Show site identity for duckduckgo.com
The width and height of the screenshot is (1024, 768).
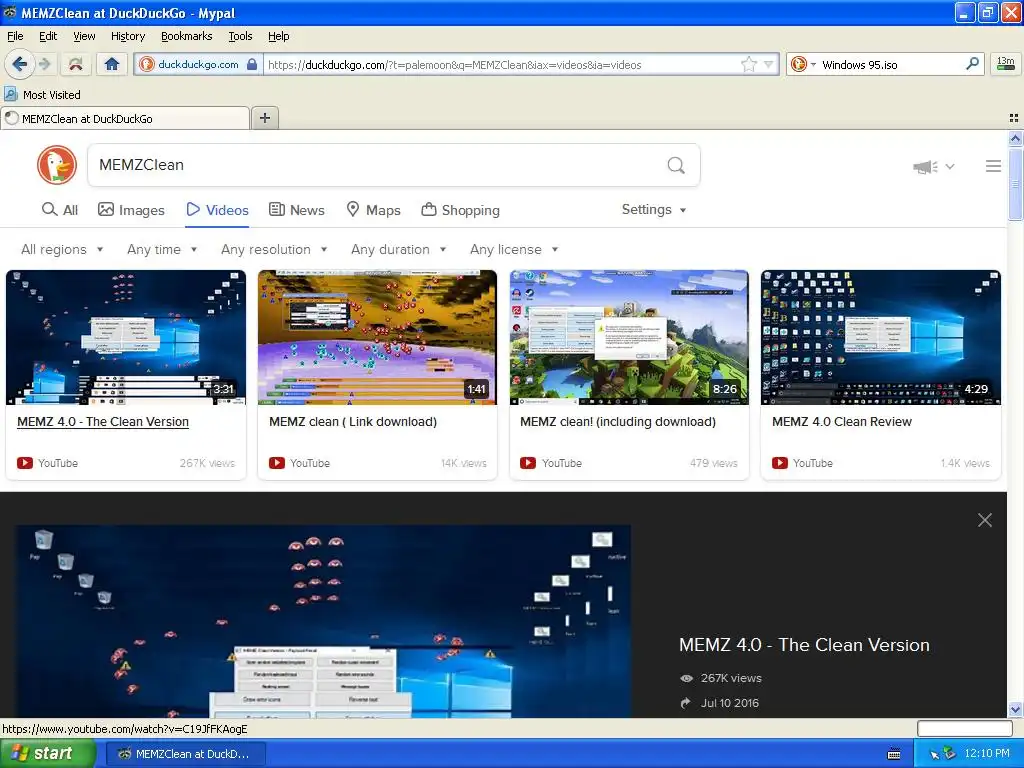tap(199, 64)
